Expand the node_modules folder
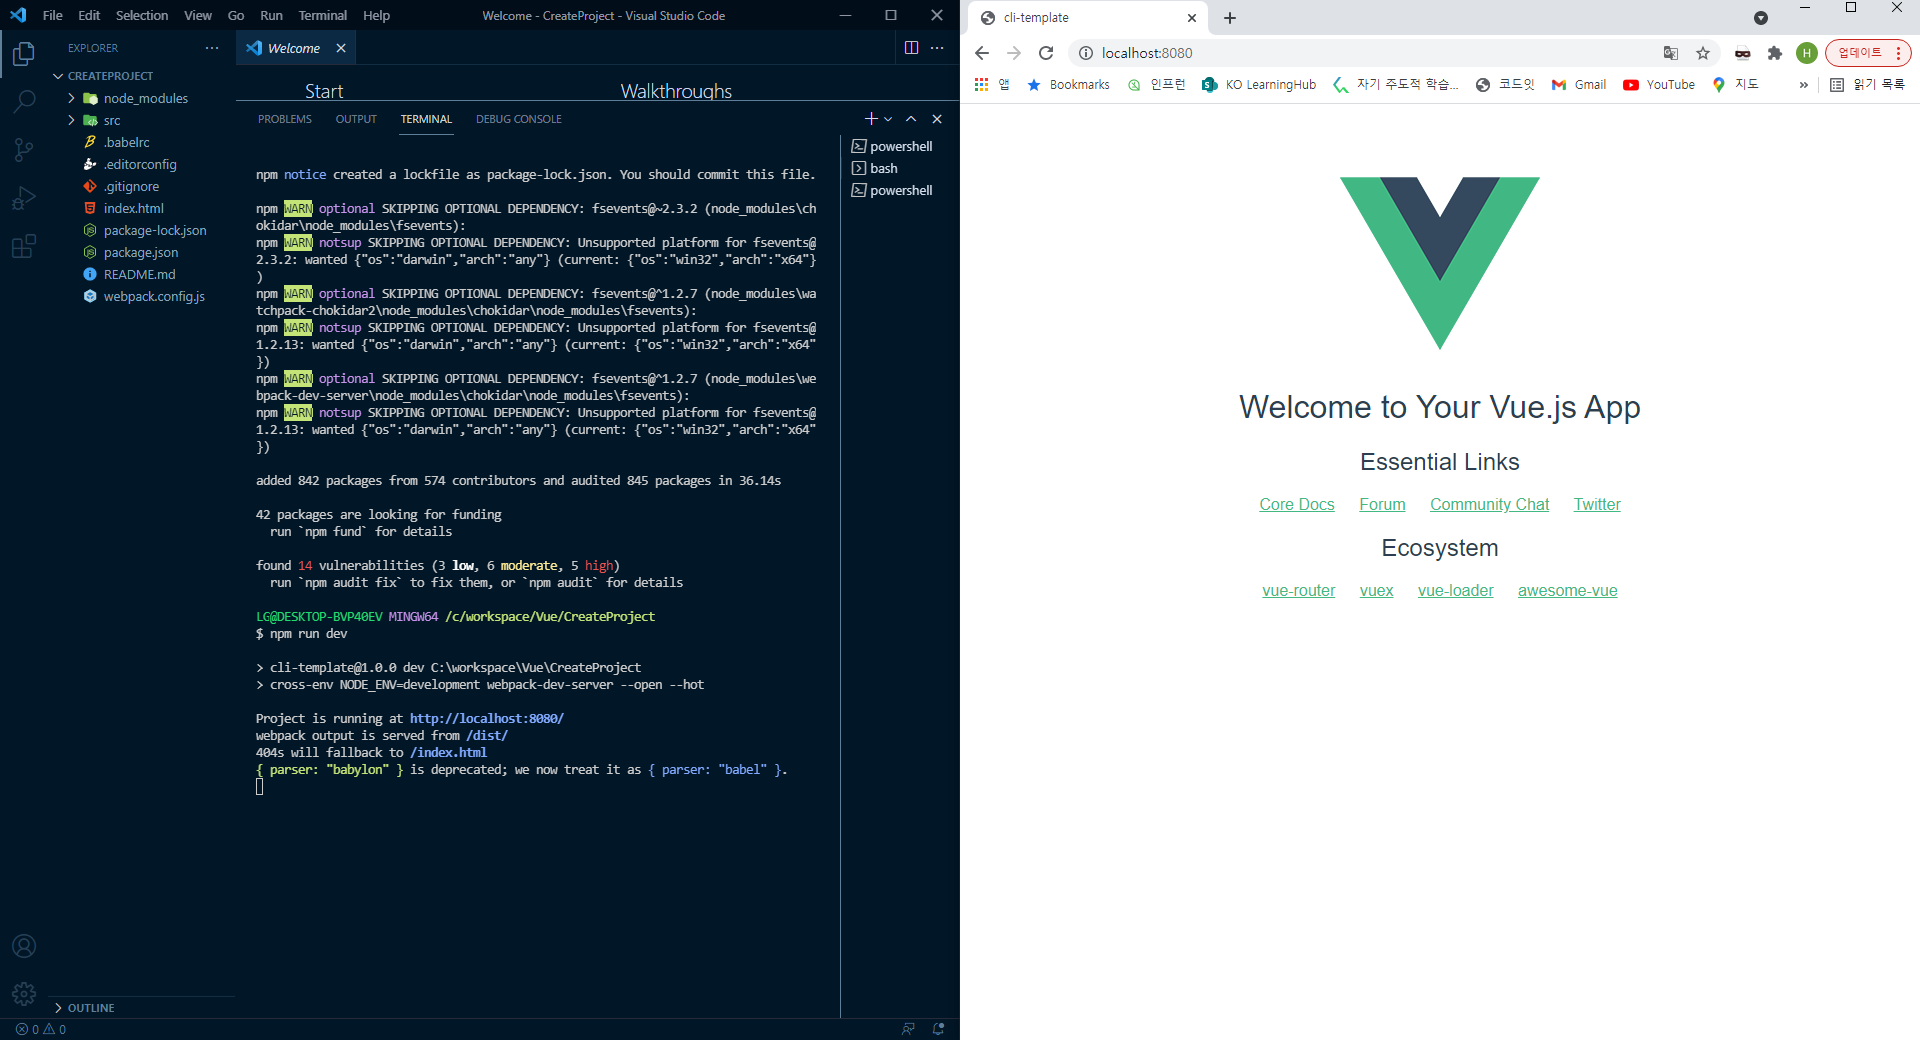 click(x=71, y=98)
